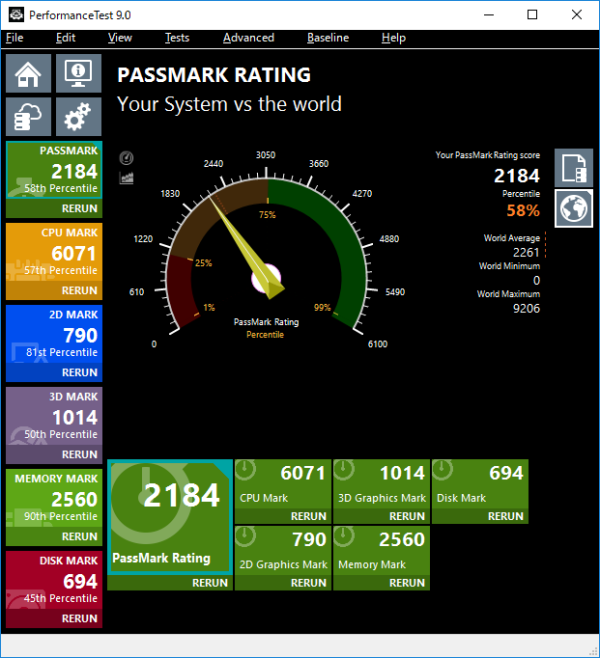Click clock icon on CPU Mark tile
Viewport: 600px width, 658px height.
(246, 470)
